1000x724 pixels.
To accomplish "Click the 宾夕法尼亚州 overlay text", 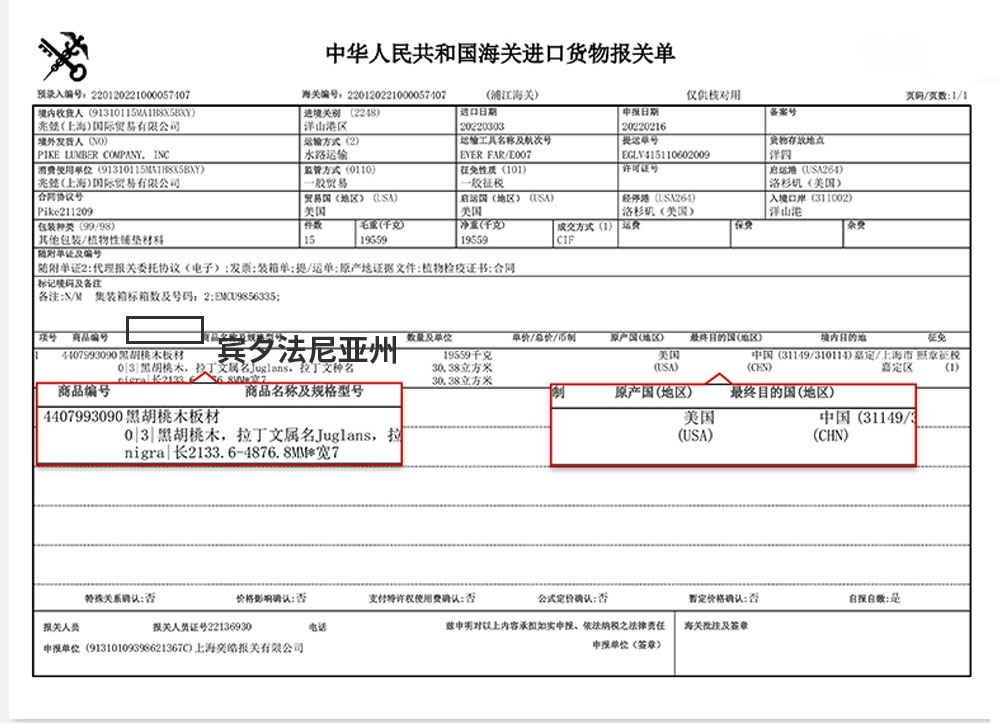I will coord(308,351).
